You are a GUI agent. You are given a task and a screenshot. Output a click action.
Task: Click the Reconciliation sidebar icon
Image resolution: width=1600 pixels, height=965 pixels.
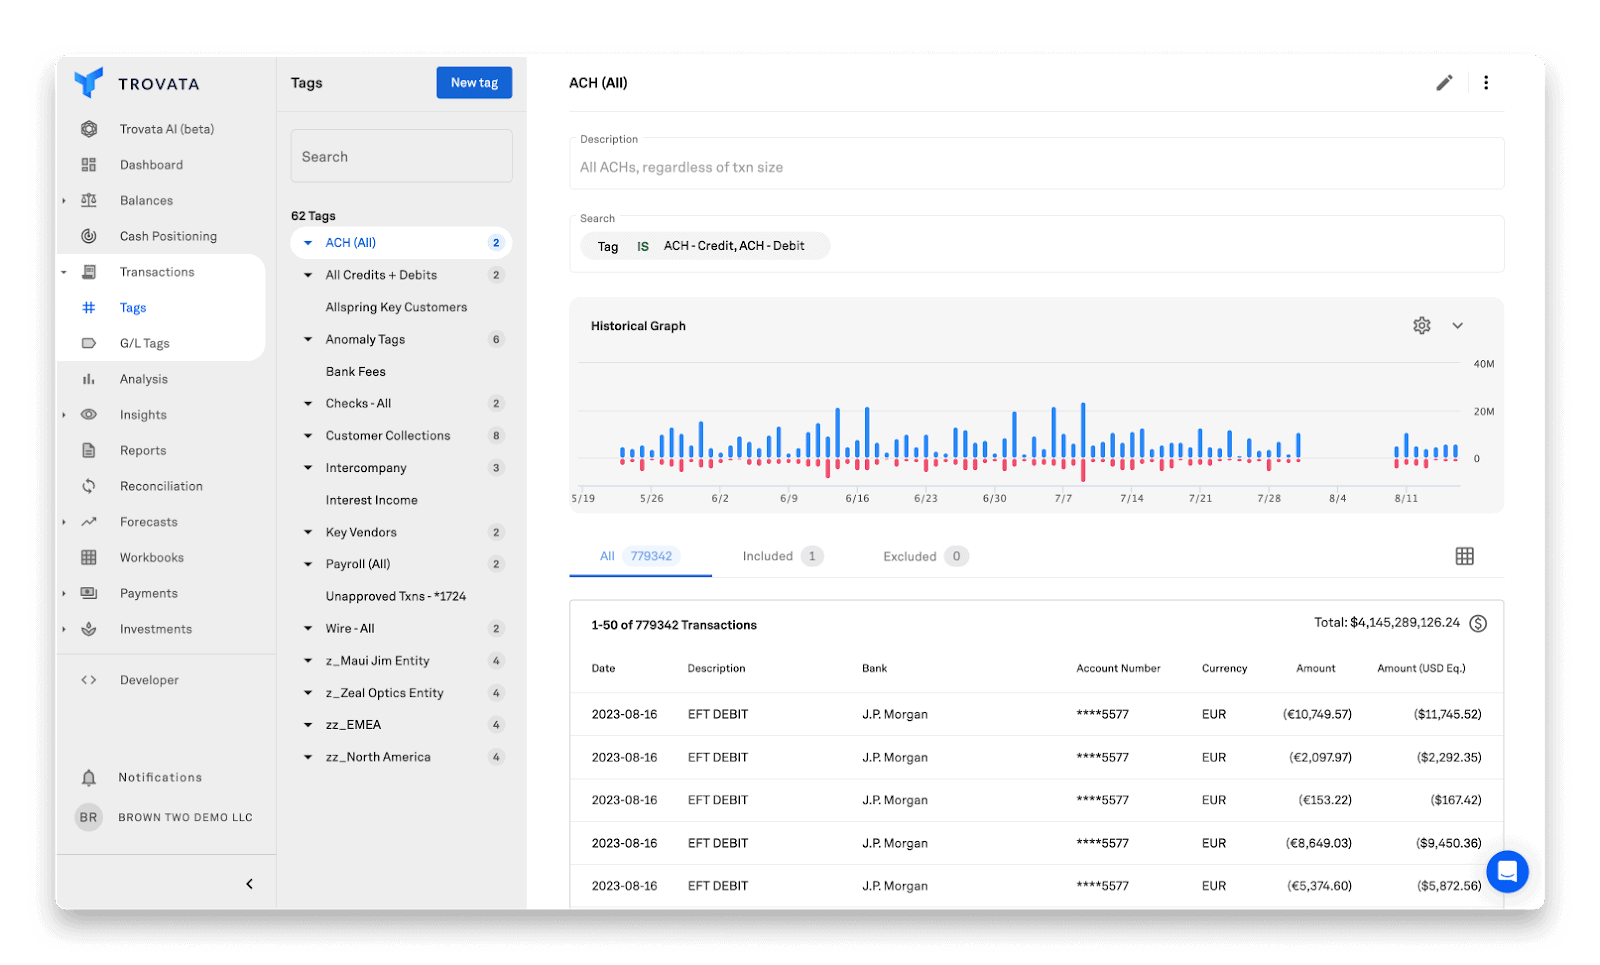click(x=89, y=486)
